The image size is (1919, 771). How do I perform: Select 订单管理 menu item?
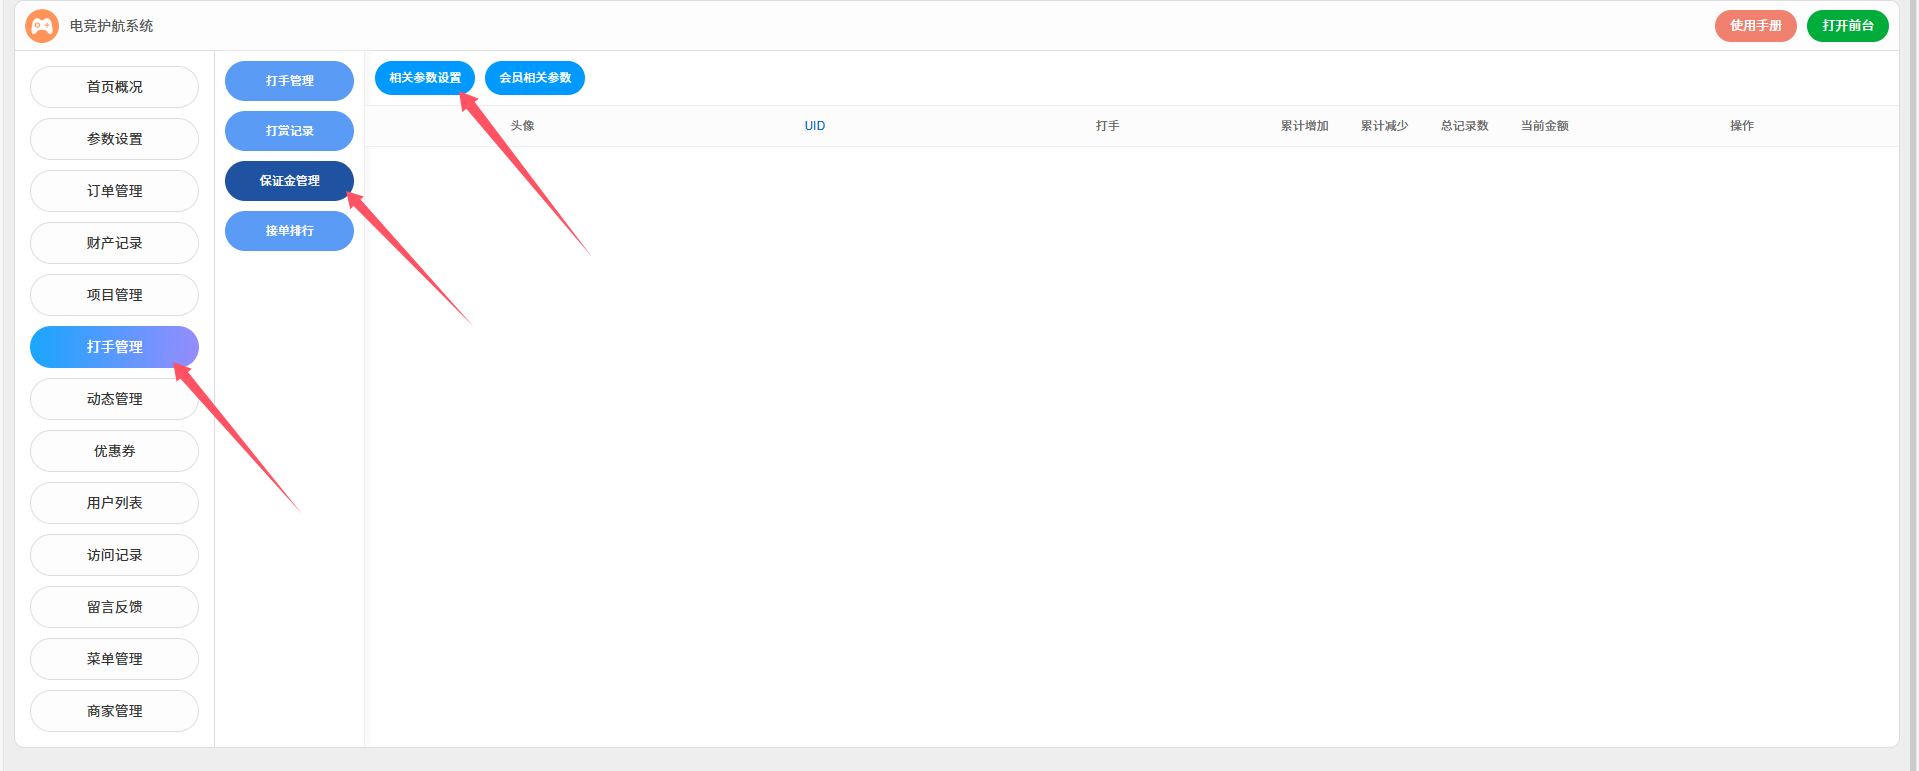point(114,191)
